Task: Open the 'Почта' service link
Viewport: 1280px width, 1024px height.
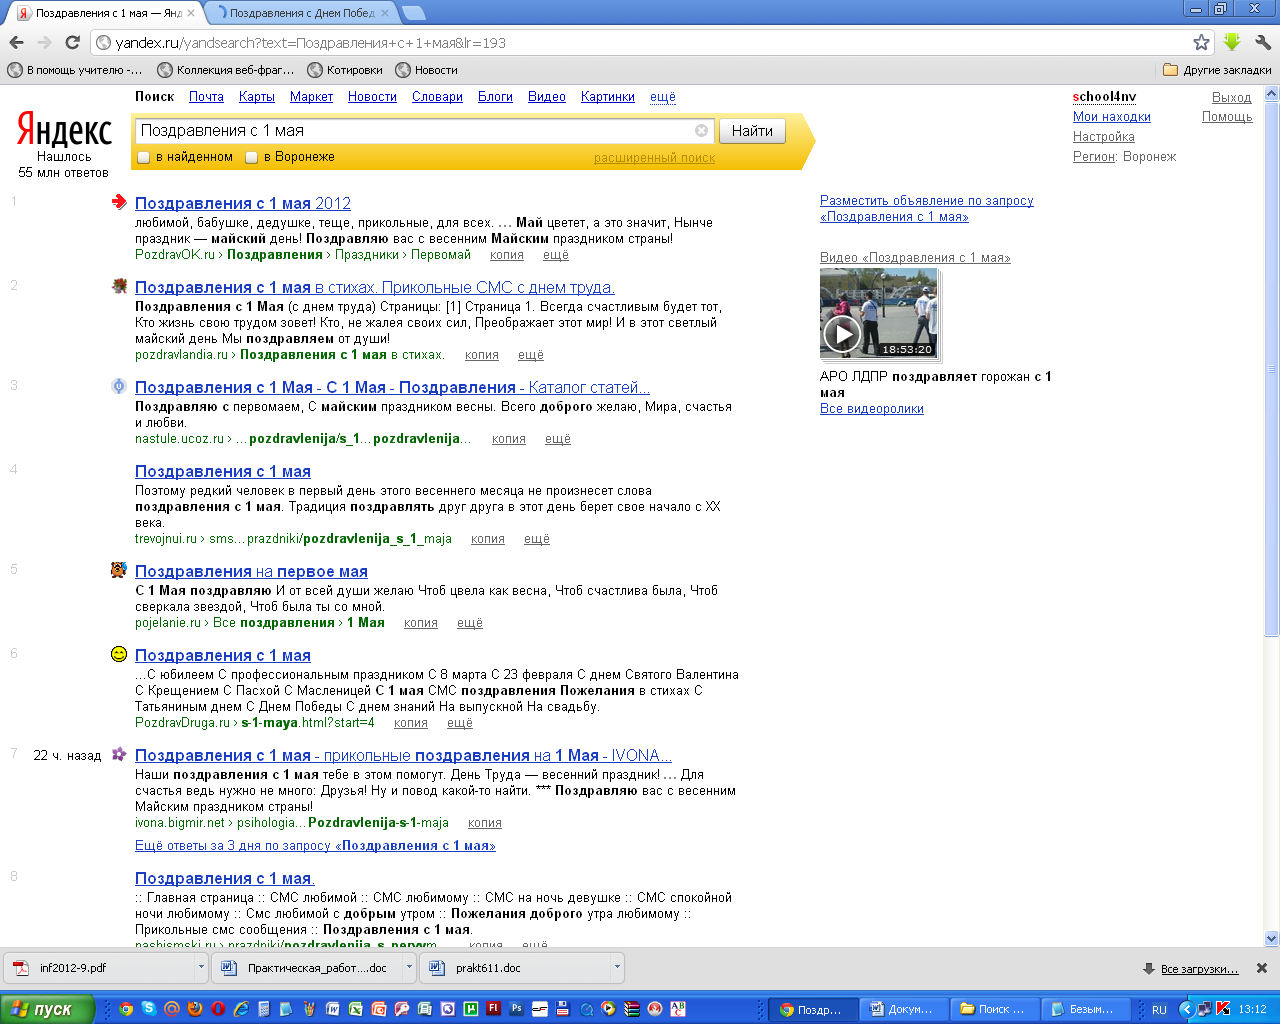Action: (x=206, y=97)
